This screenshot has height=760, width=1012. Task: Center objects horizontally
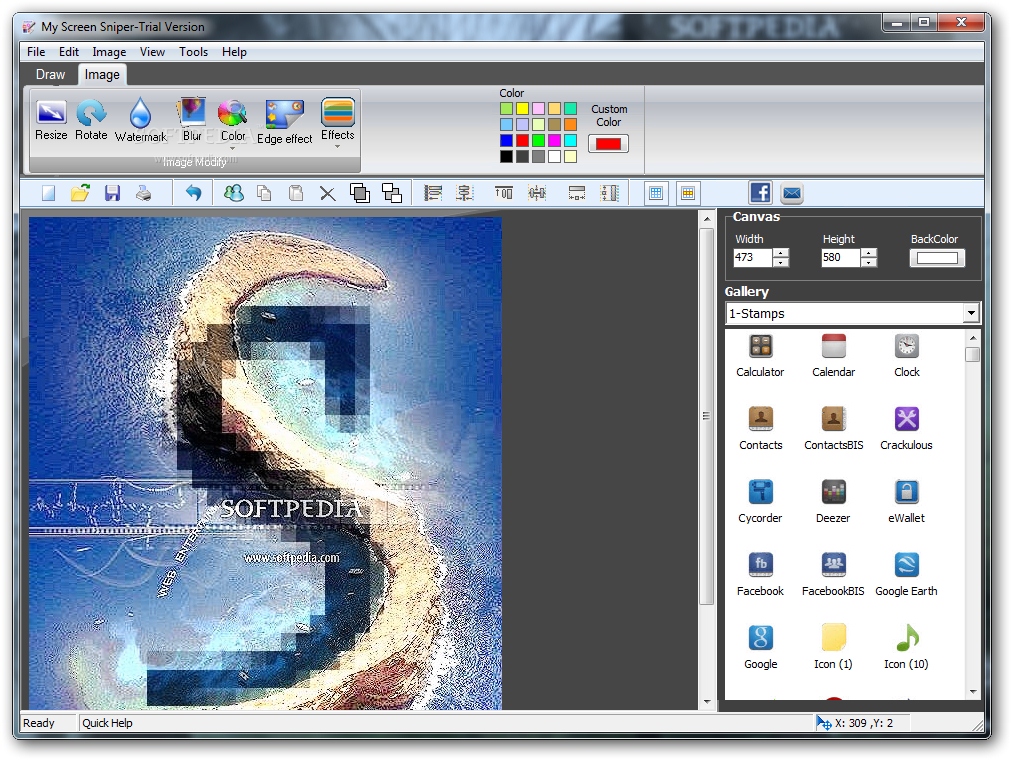465,193
